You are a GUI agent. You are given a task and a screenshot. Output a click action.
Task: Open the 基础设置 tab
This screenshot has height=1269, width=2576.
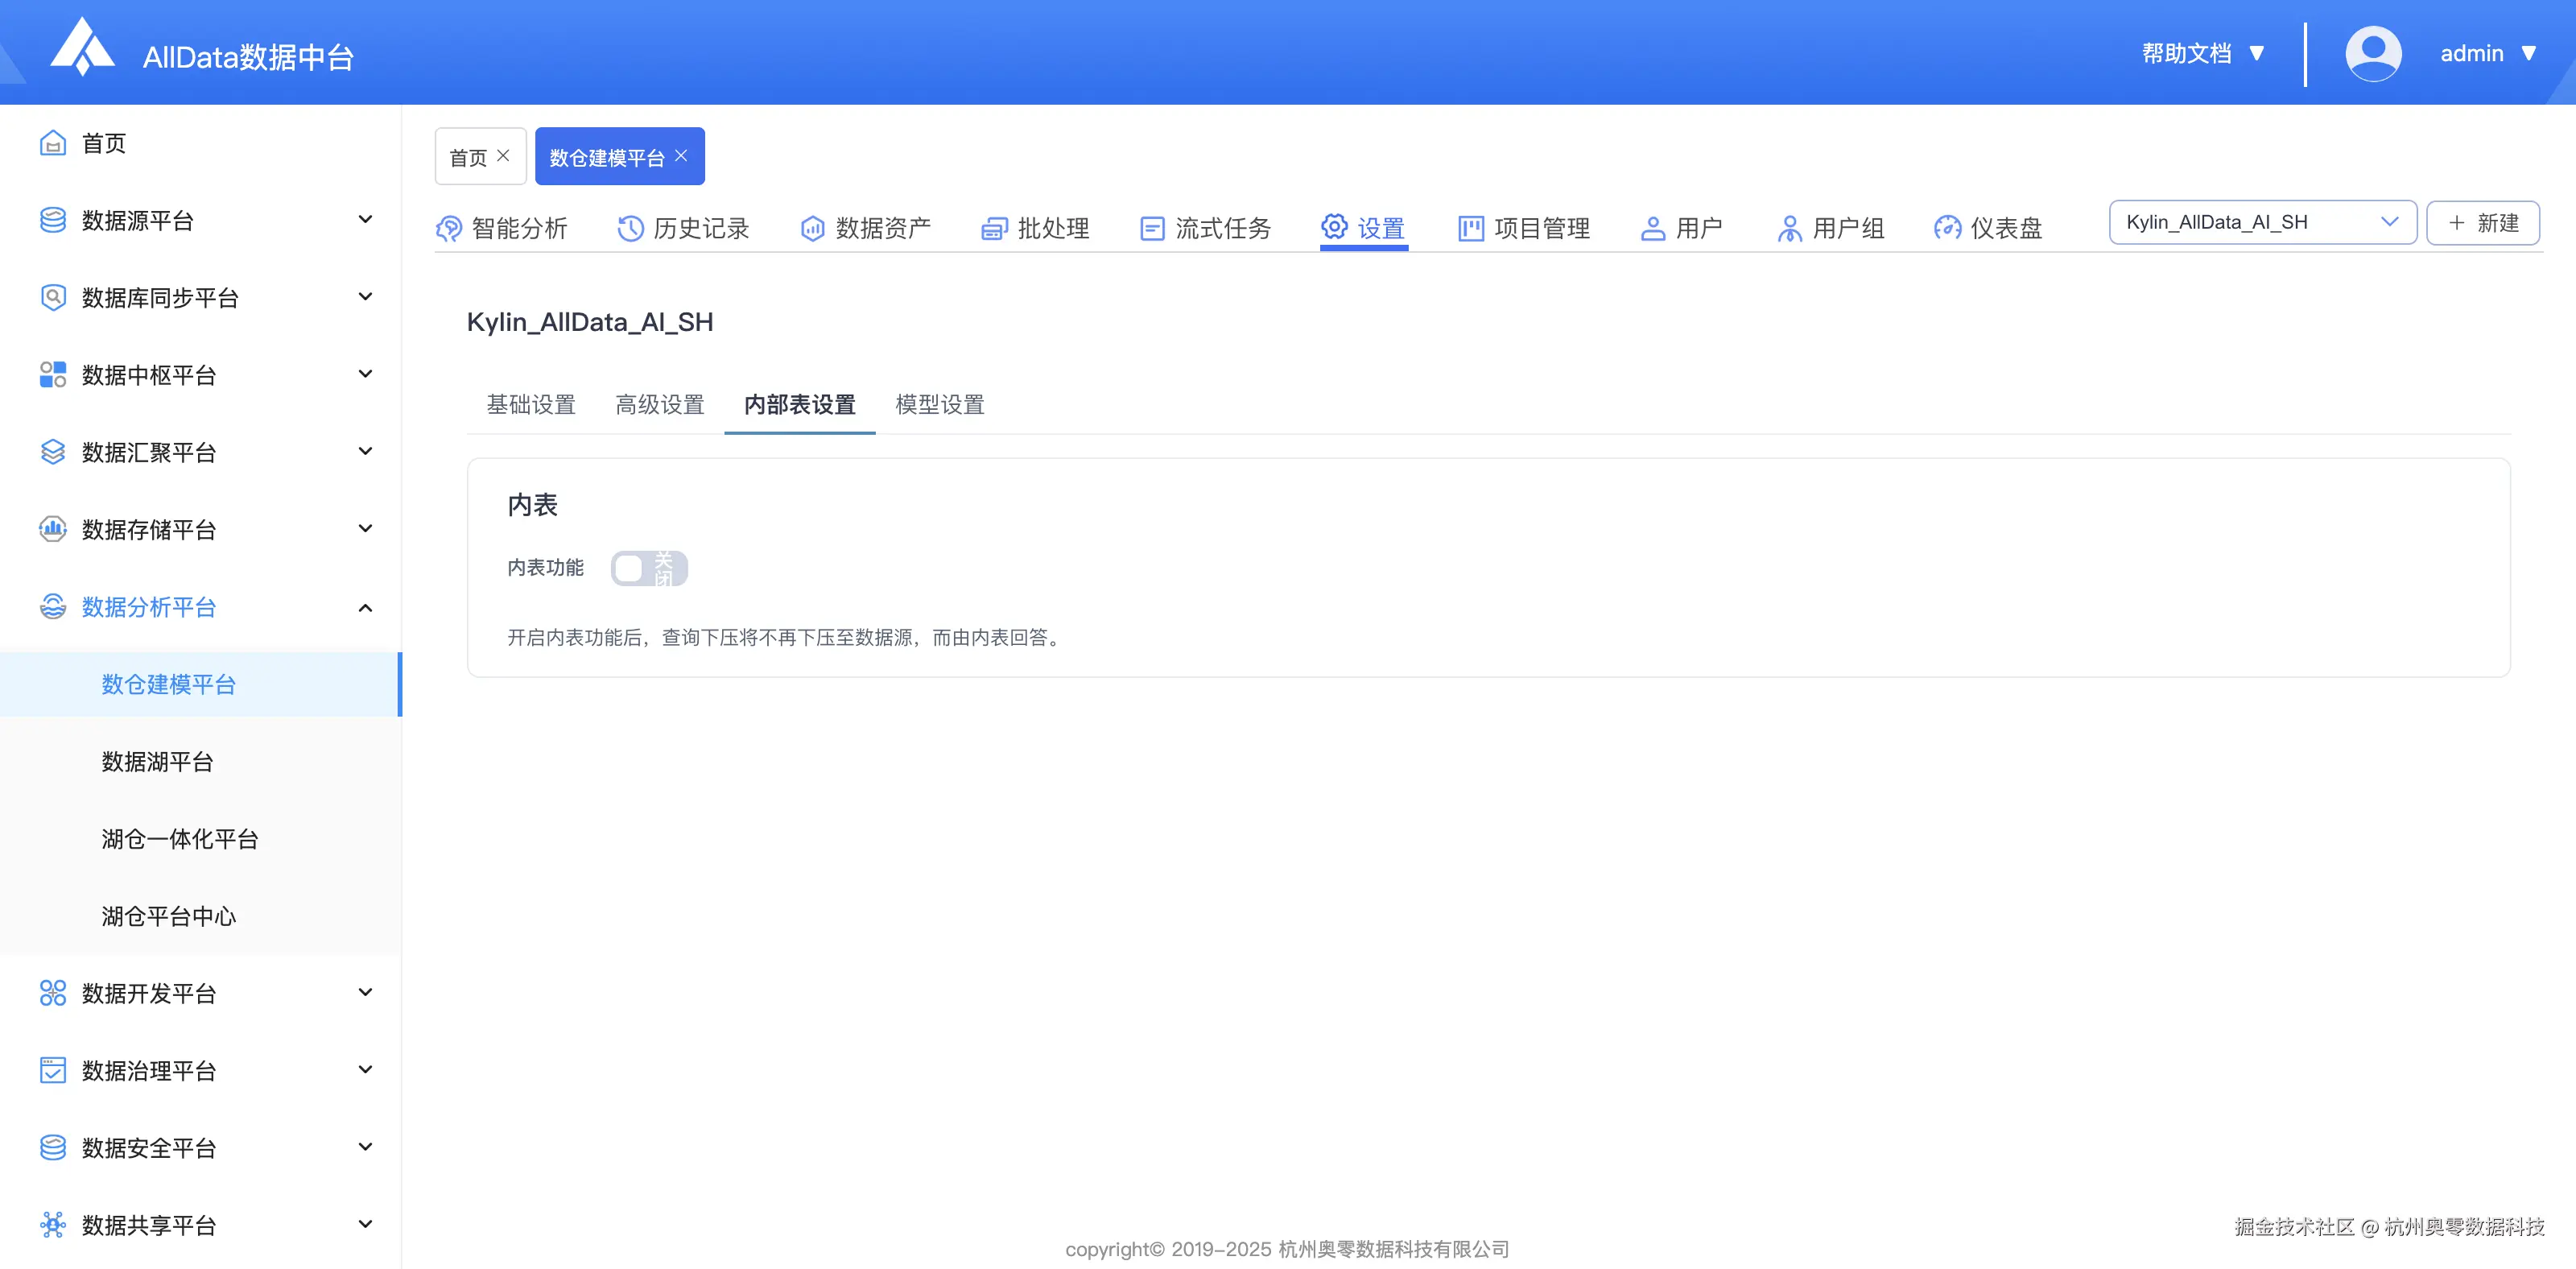tap(531, 405)
